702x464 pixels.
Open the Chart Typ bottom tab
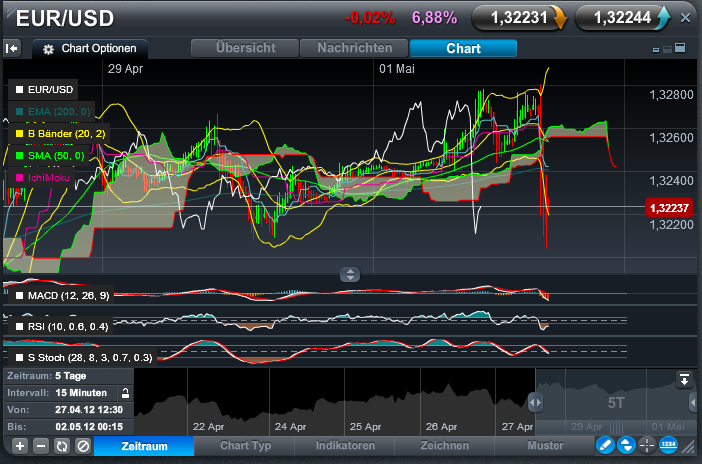tap(245, 446)
